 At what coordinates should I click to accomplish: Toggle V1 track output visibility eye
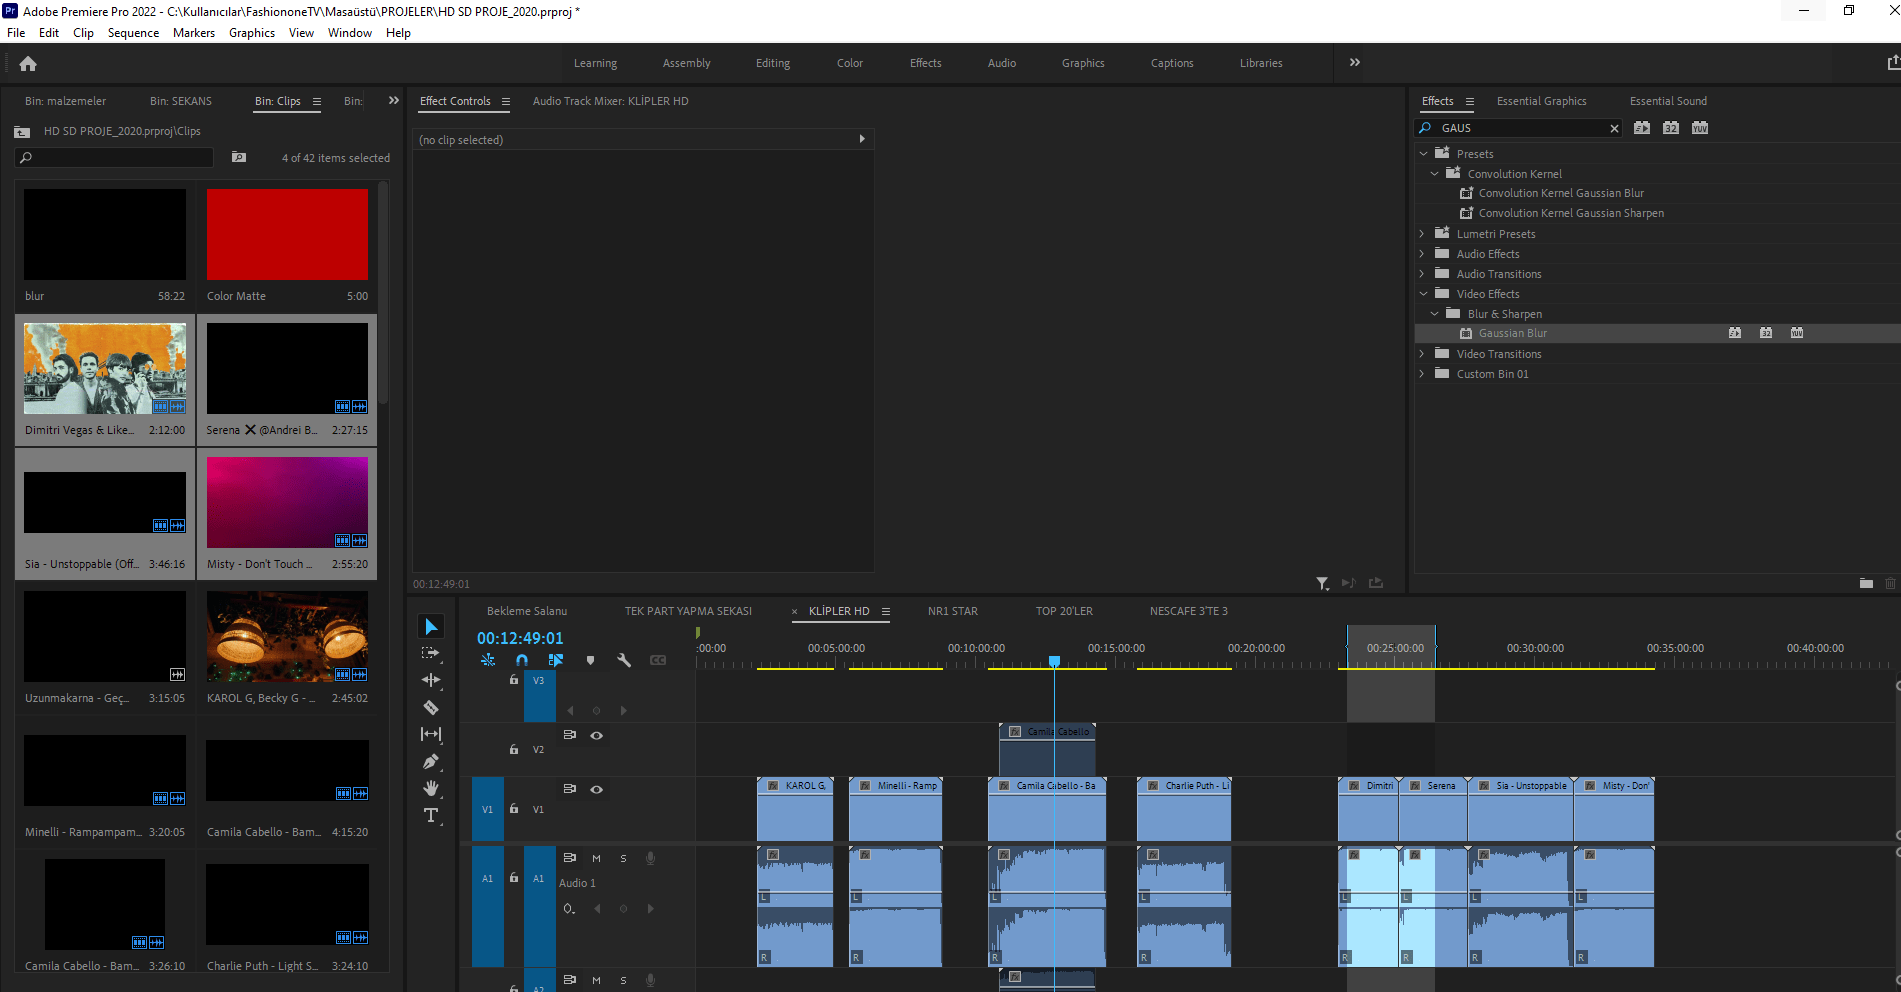coord(597,789)
